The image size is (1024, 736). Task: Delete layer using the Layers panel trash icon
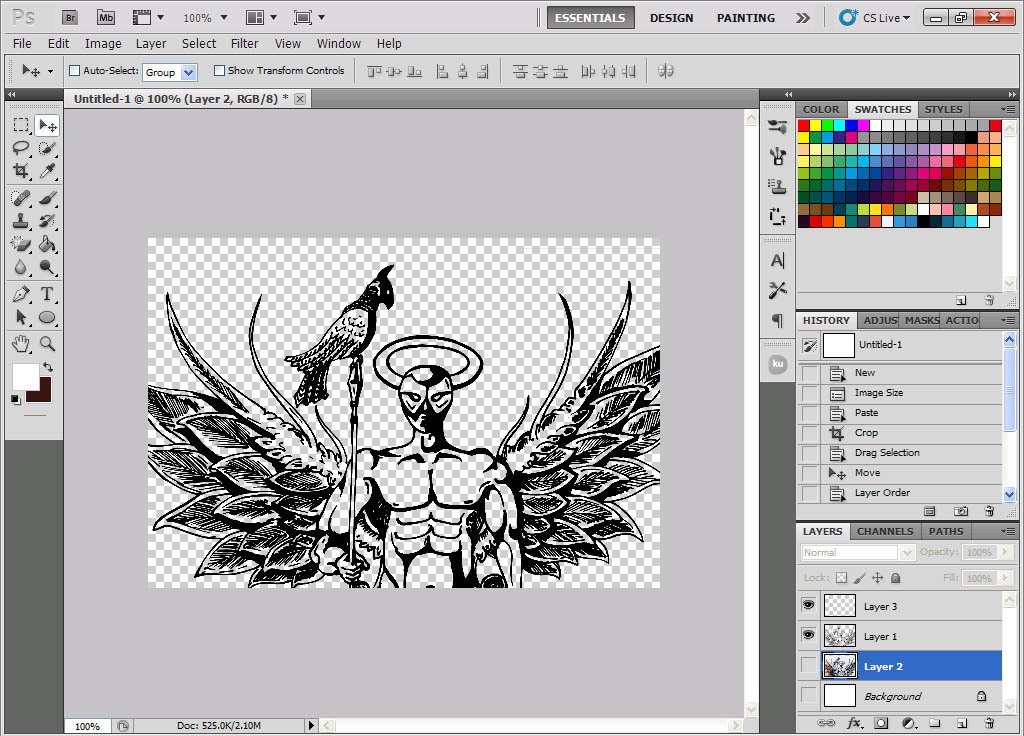[x=988, y=722]
